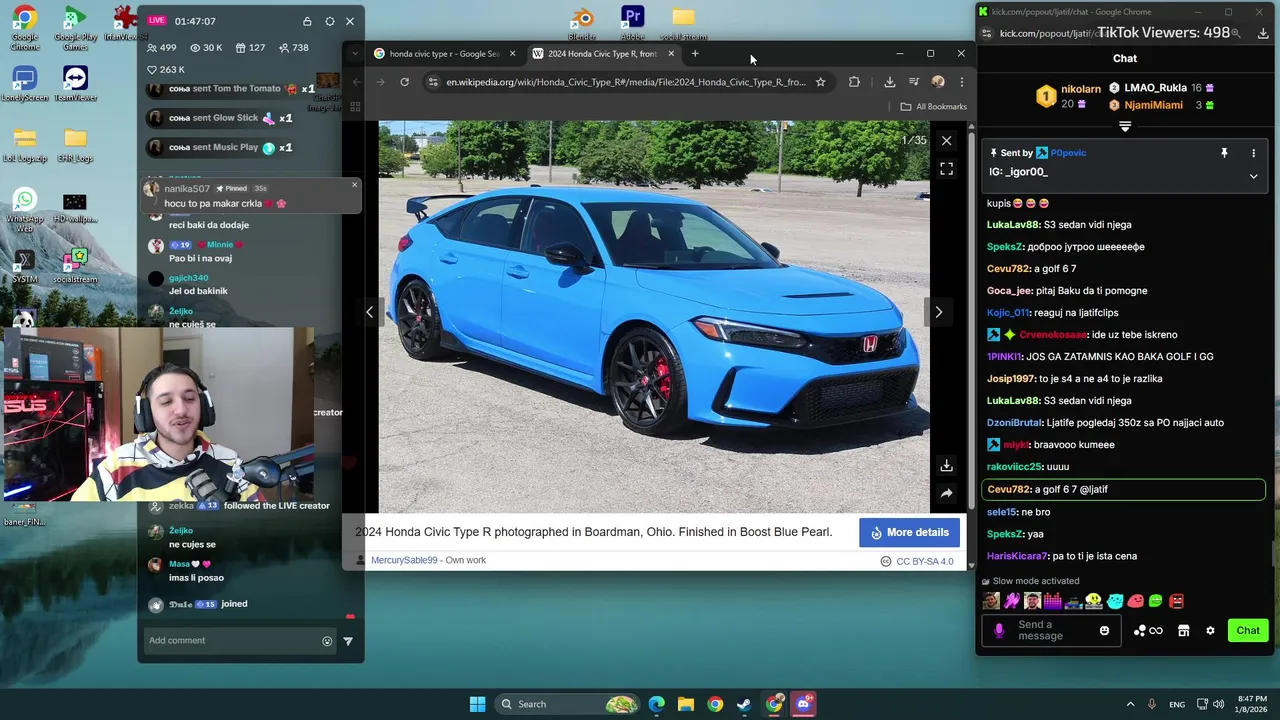Click the highlighted Cevu782 golf 6 7 message
Image resolution: width=1280 pixels, height=720 pixels.
1124,490
